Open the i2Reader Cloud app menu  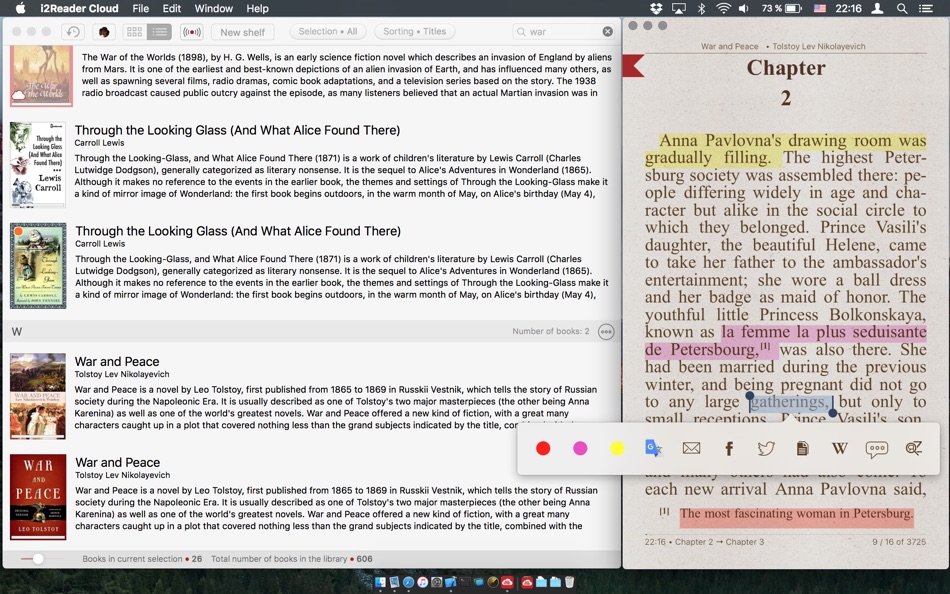tap(79, 8)
